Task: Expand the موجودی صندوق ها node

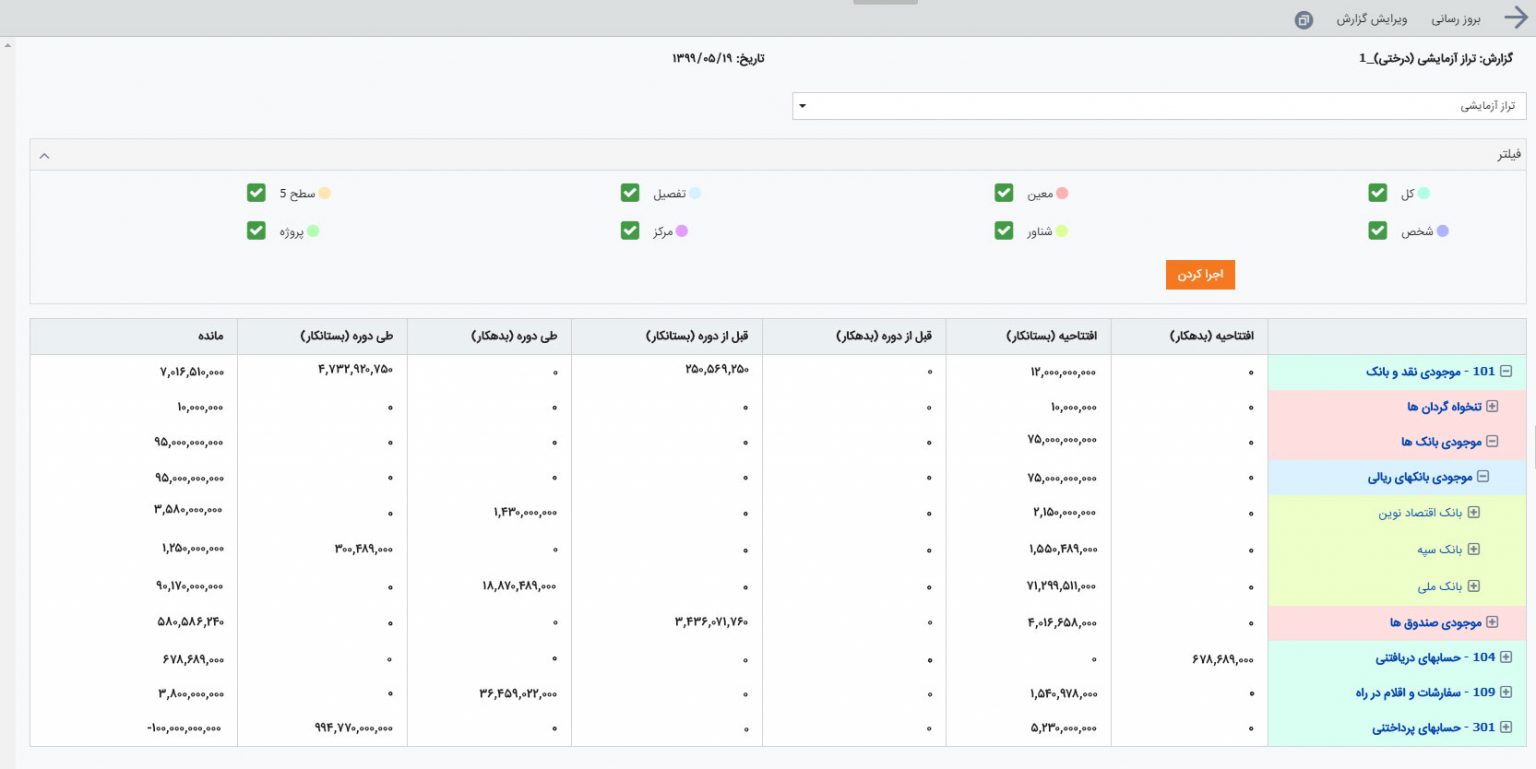Action: [1493, 622]
